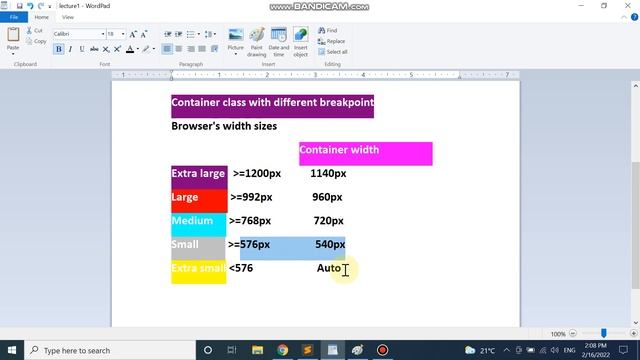
Task: Open File Explorer from the taskbar
Action: tap(257, 350)
